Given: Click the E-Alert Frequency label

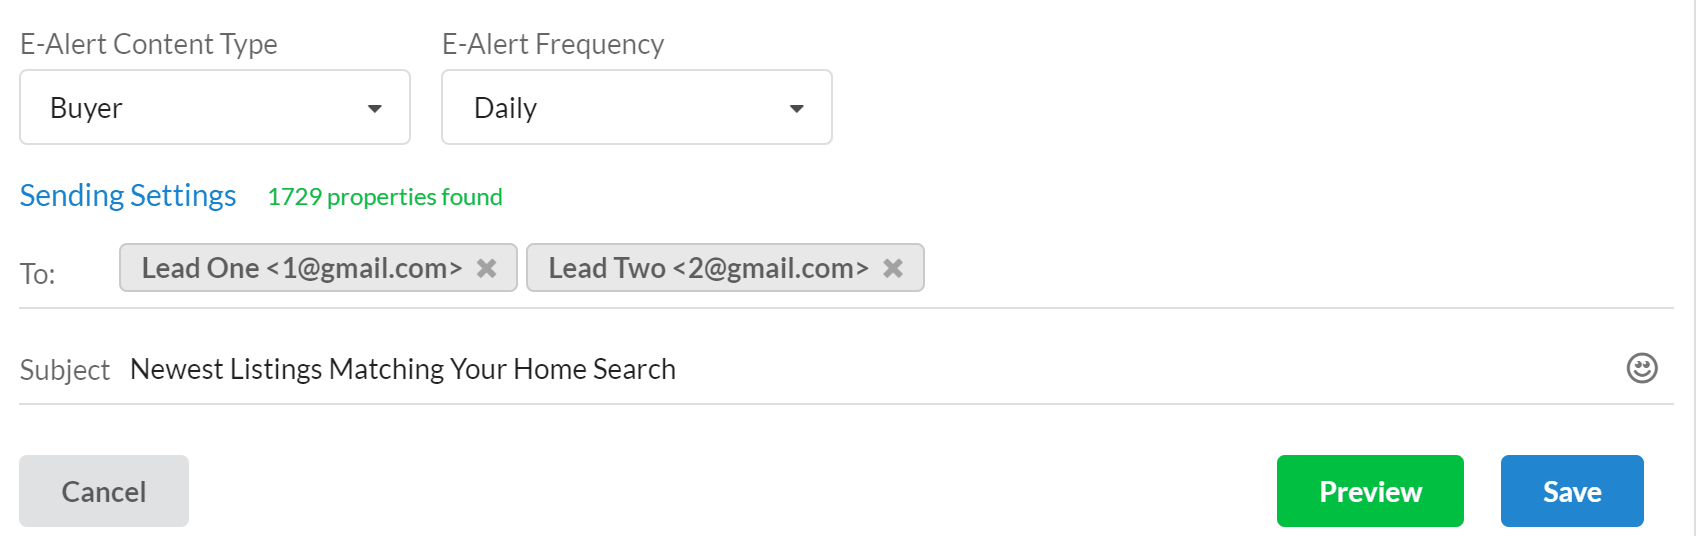Looking at the screenshot, I should tap(552, 44).
